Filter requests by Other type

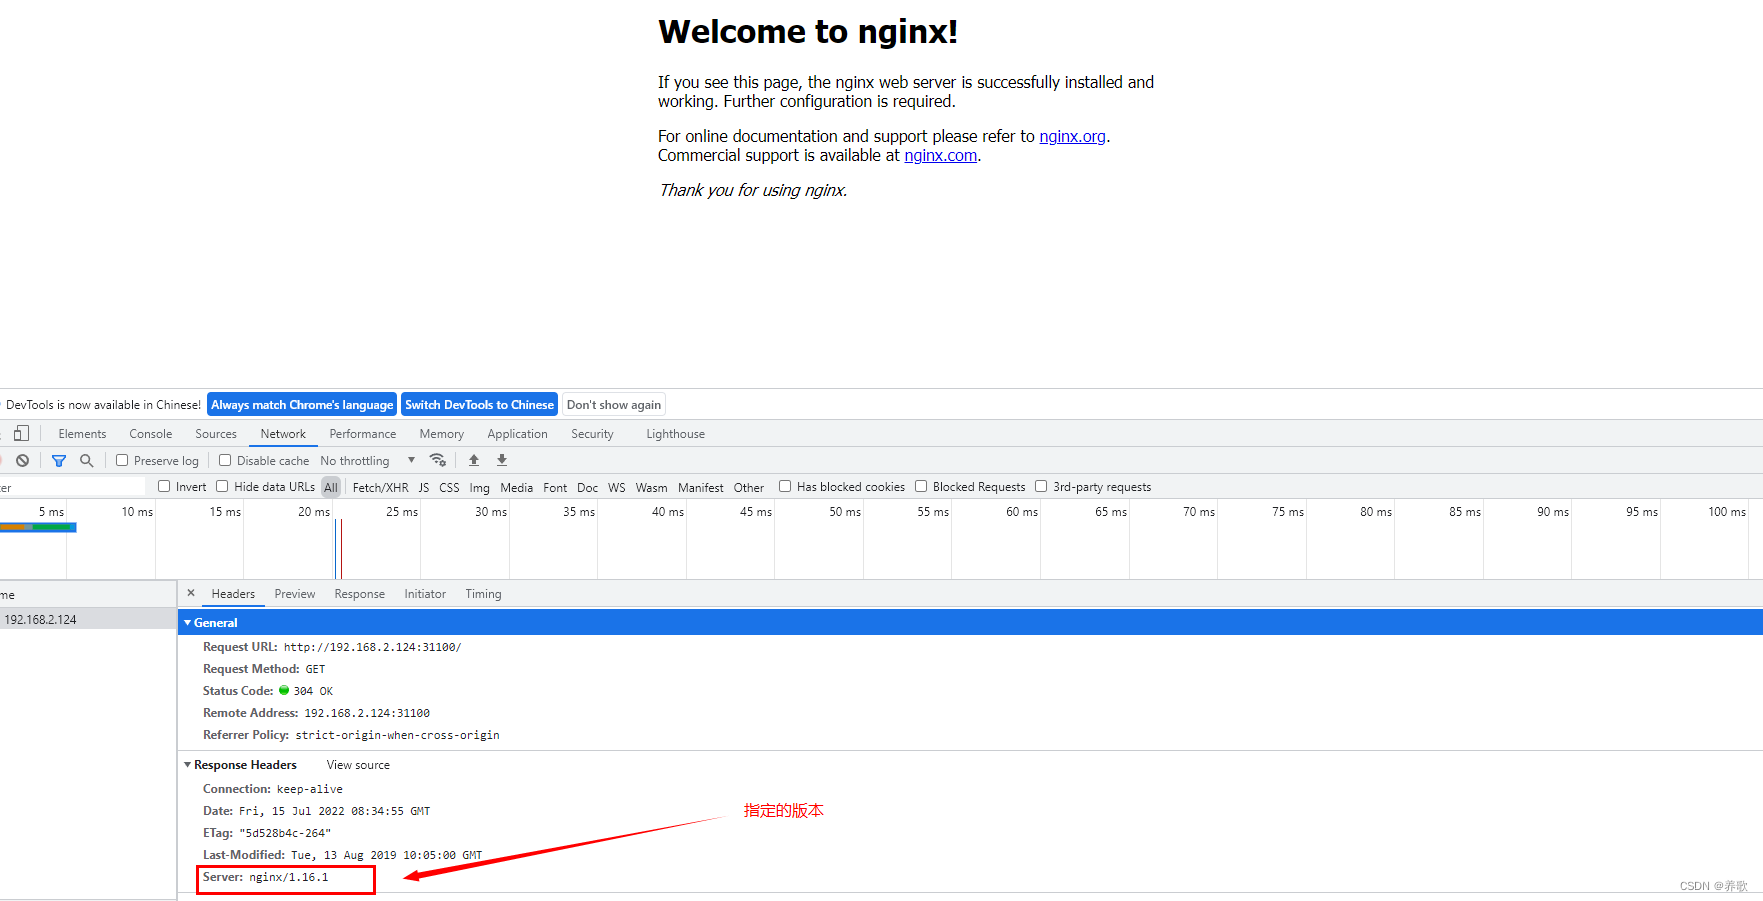(x=749, y=487)
